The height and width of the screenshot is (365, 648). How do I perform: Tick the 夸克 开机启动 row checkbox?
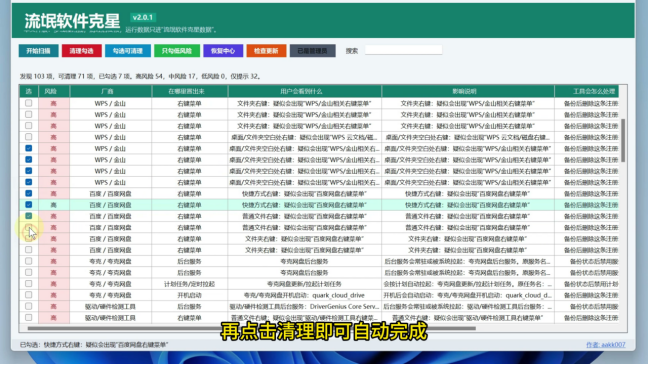[x=29, y=295]
